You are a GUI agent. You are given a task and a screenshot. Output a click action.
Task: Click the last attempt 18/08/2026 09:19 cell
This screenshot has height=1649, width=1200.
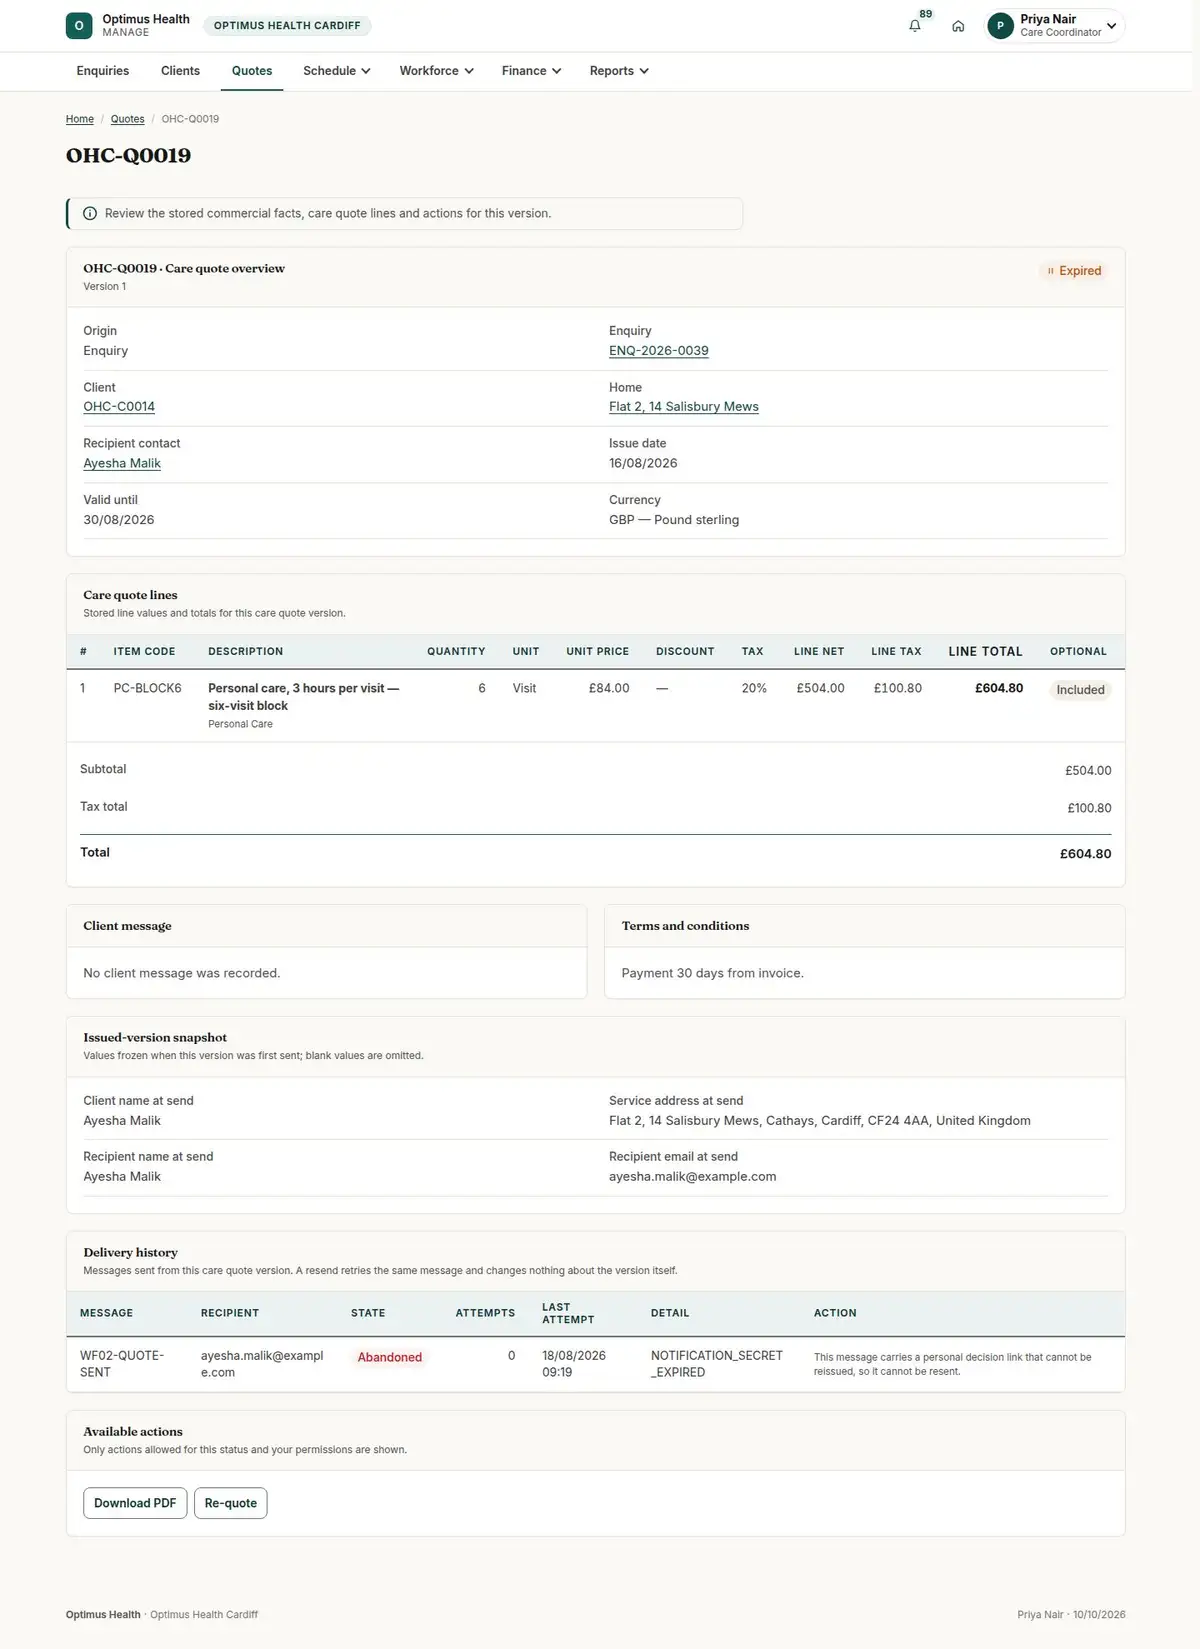(x=574, y=1364)
